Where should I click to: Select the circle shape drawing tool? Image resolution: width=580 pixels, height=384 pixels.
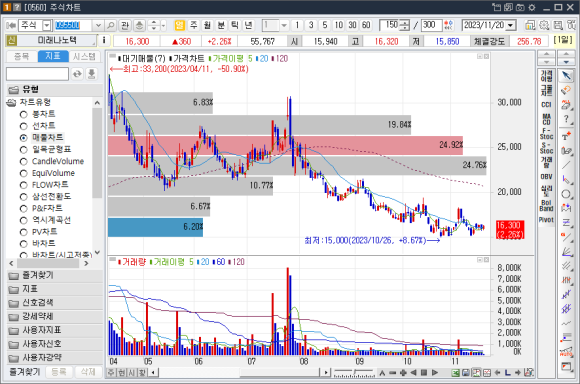pyautogui.click(x=566, y=194)
